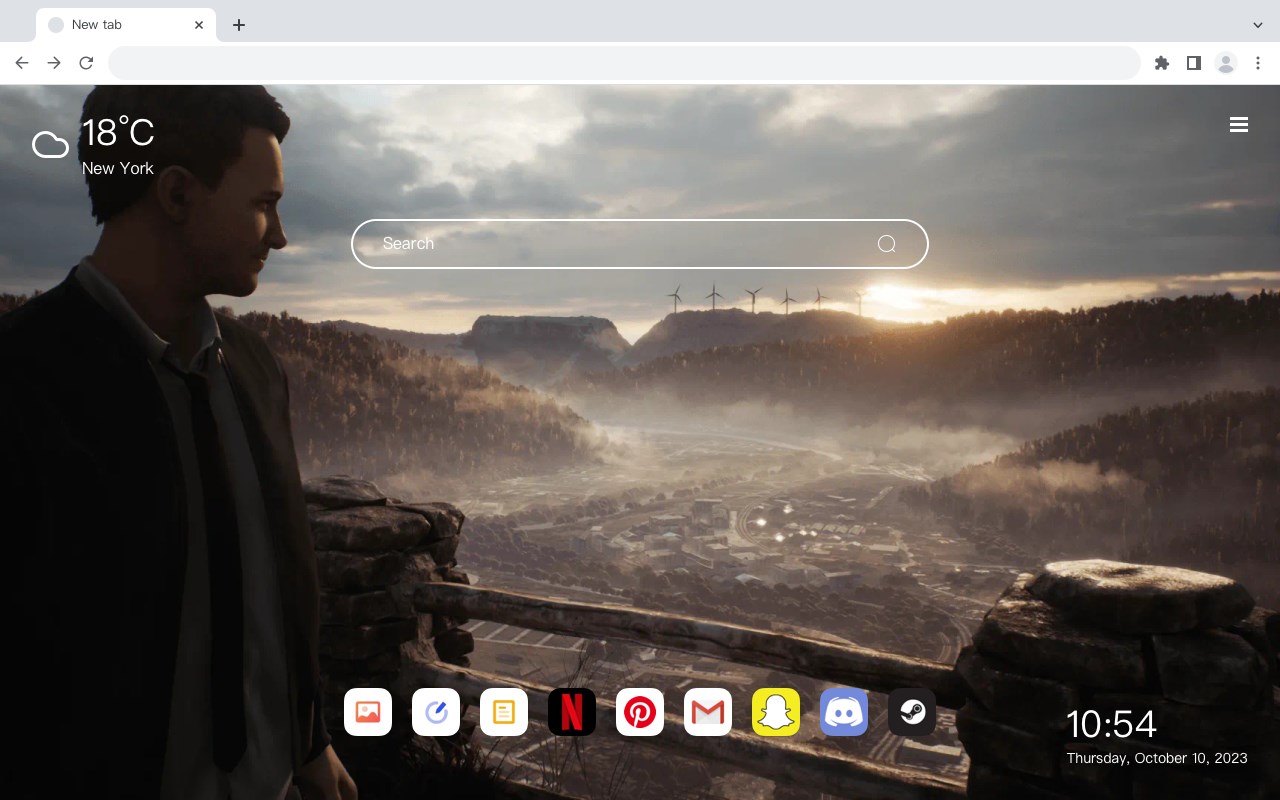Click the 10:54 clock display
1280x800 pixels.
coord(1111,724)
